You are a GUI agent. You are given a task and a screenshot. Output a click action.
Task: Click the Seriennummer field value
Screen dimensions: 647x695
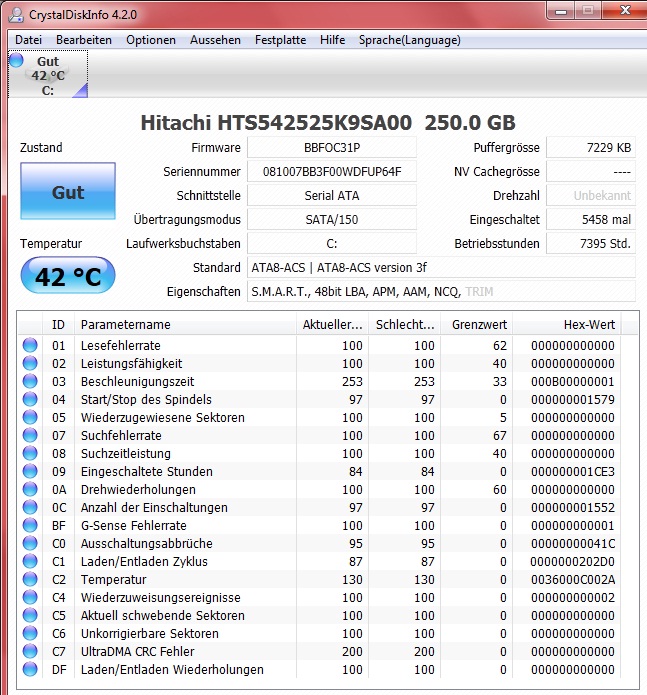331,172
